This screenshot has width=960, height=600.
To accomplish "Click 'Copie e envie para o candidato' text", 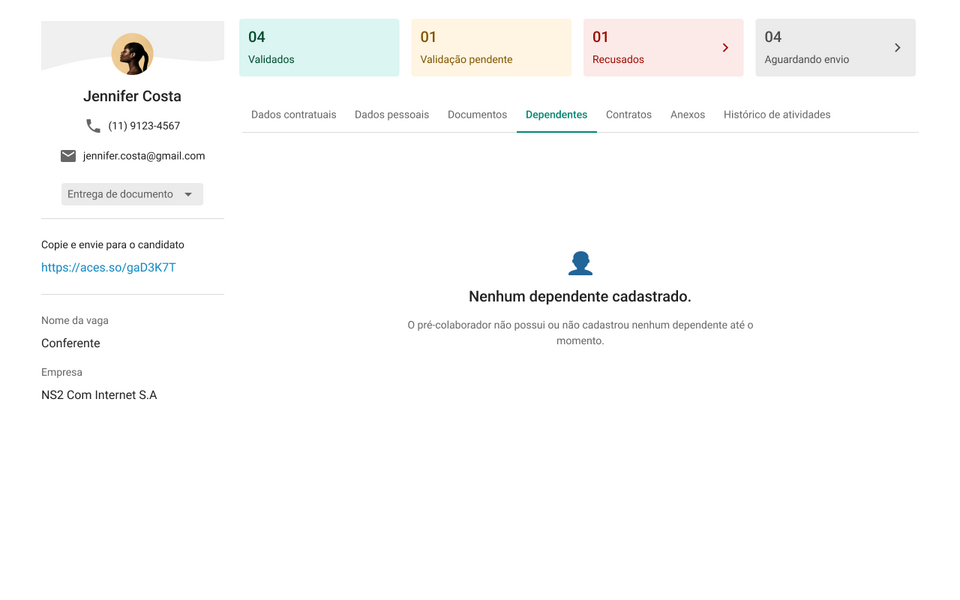I will click(113, 245).
